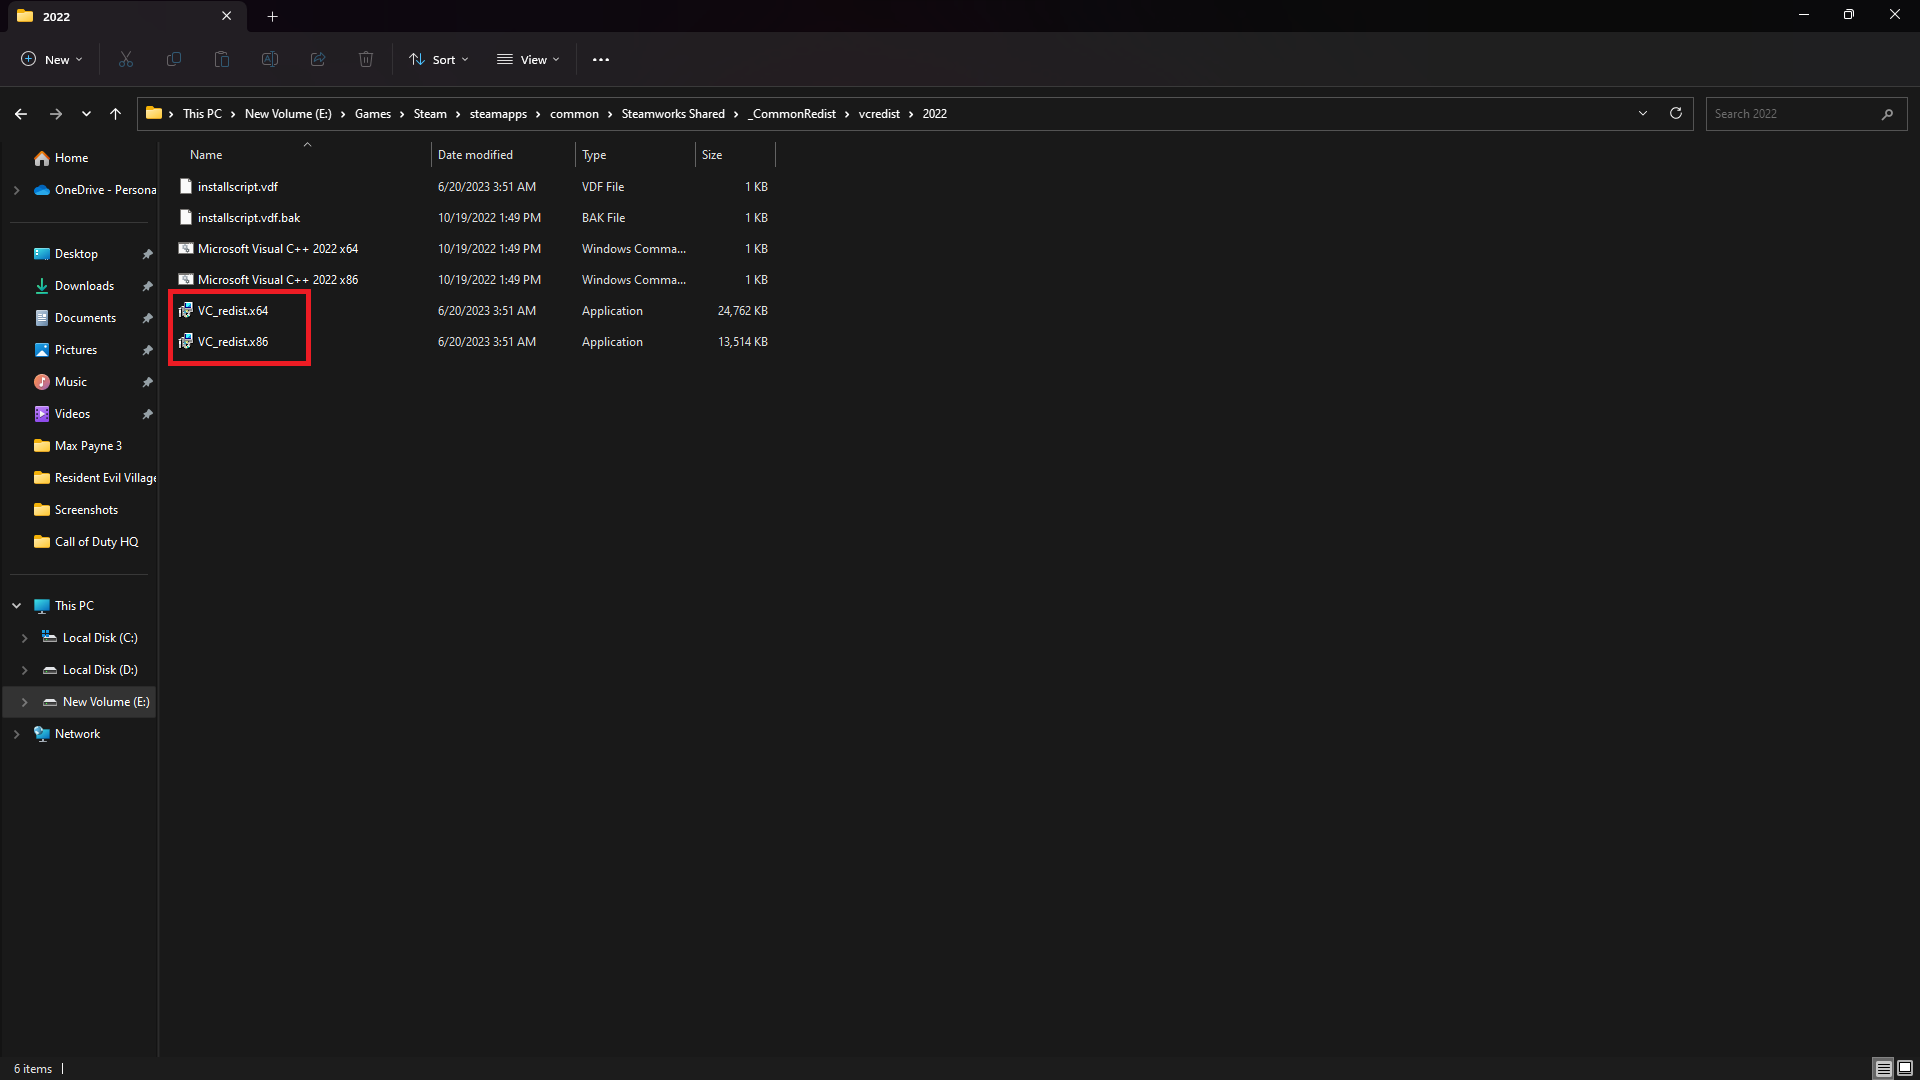Click the Share icon in toolbar
The height and width of the screenshot is (1080, 1920).
pyautogui.click(x=318, y=60)
